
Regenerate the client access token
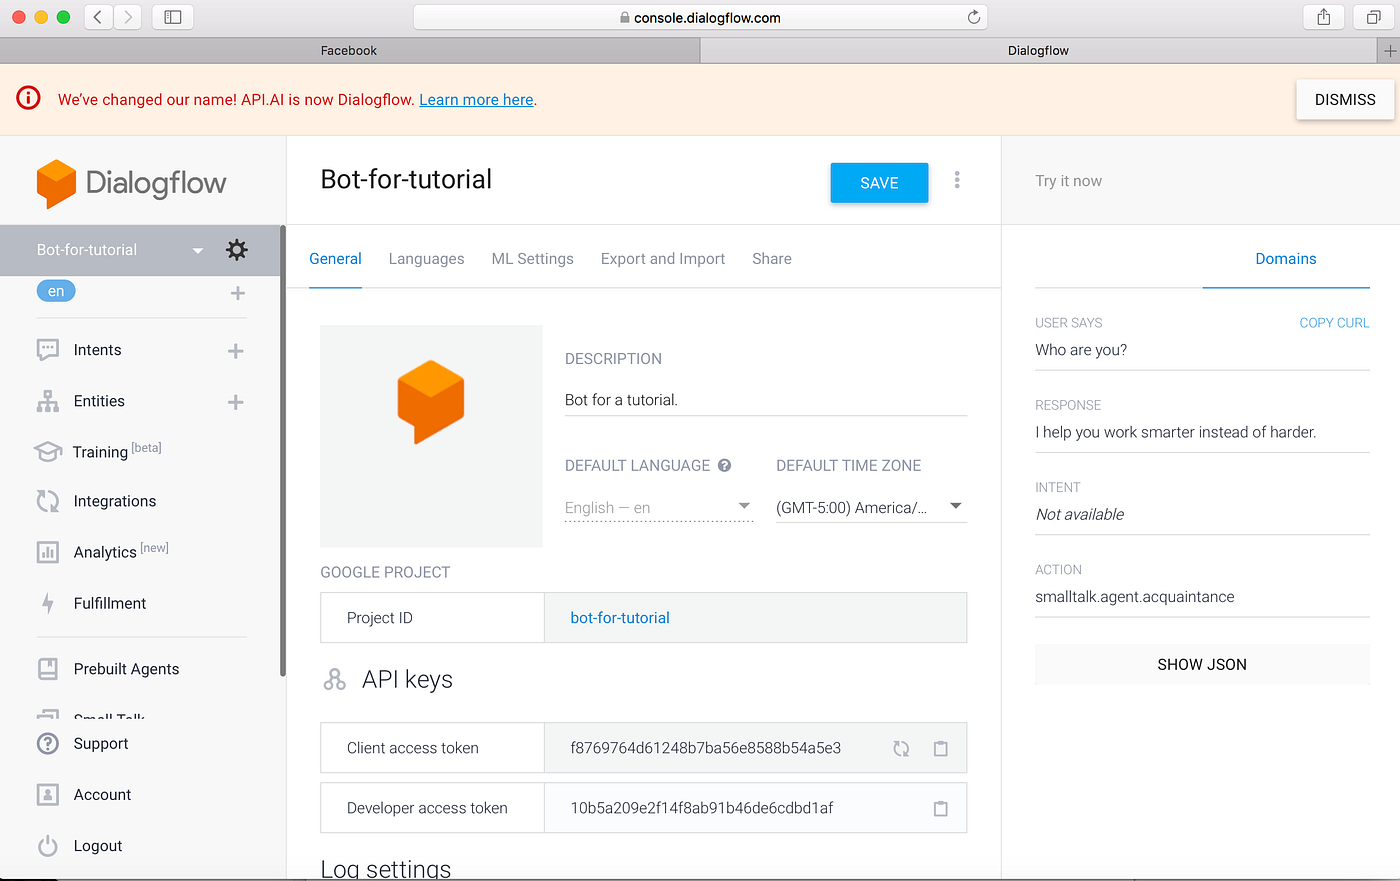(901, 748)
